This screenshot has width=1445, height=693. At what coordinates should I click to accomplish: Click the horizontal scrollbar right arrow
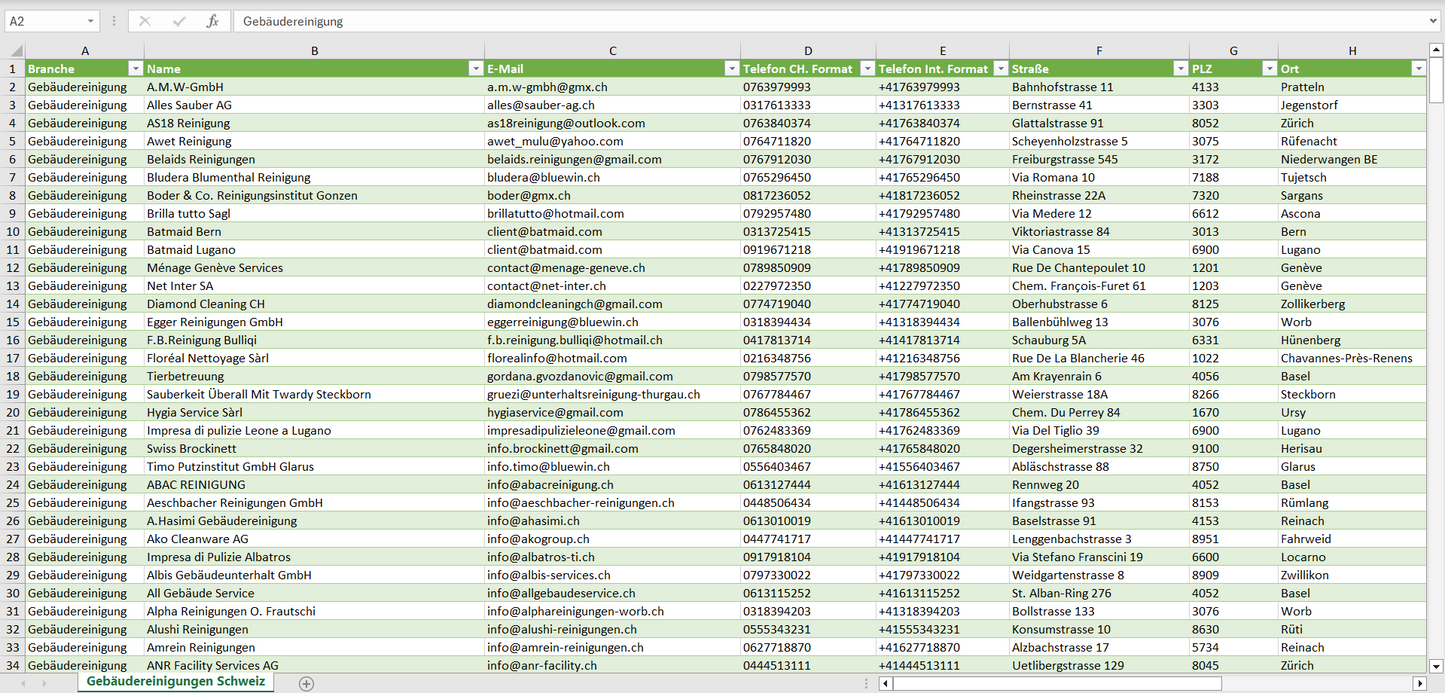[1418, 684]
